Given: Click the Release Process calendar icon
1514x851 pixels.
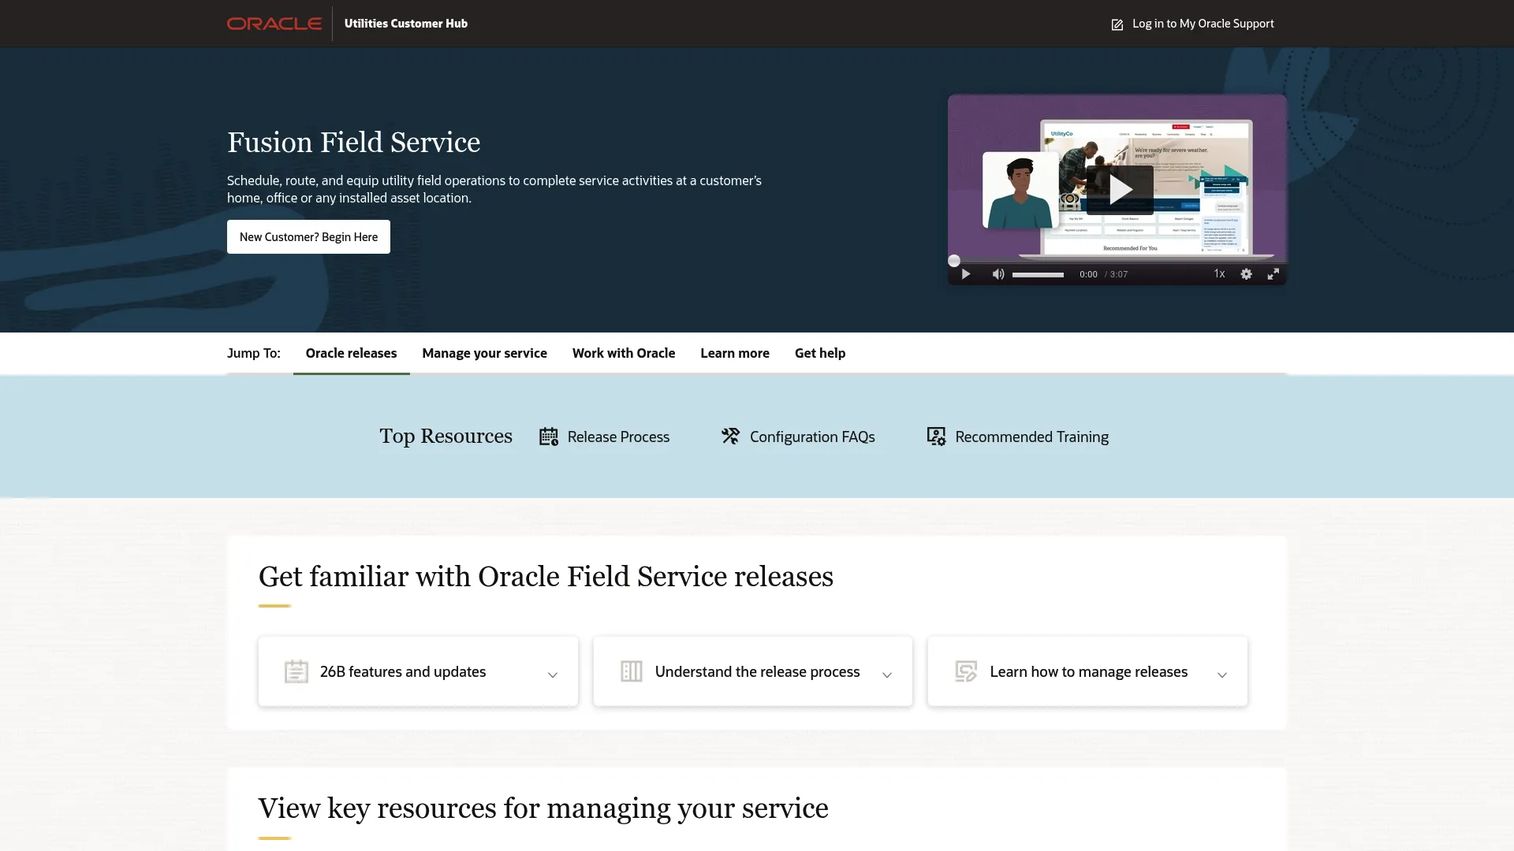Looking at the screenshot, I should (549, 436).
